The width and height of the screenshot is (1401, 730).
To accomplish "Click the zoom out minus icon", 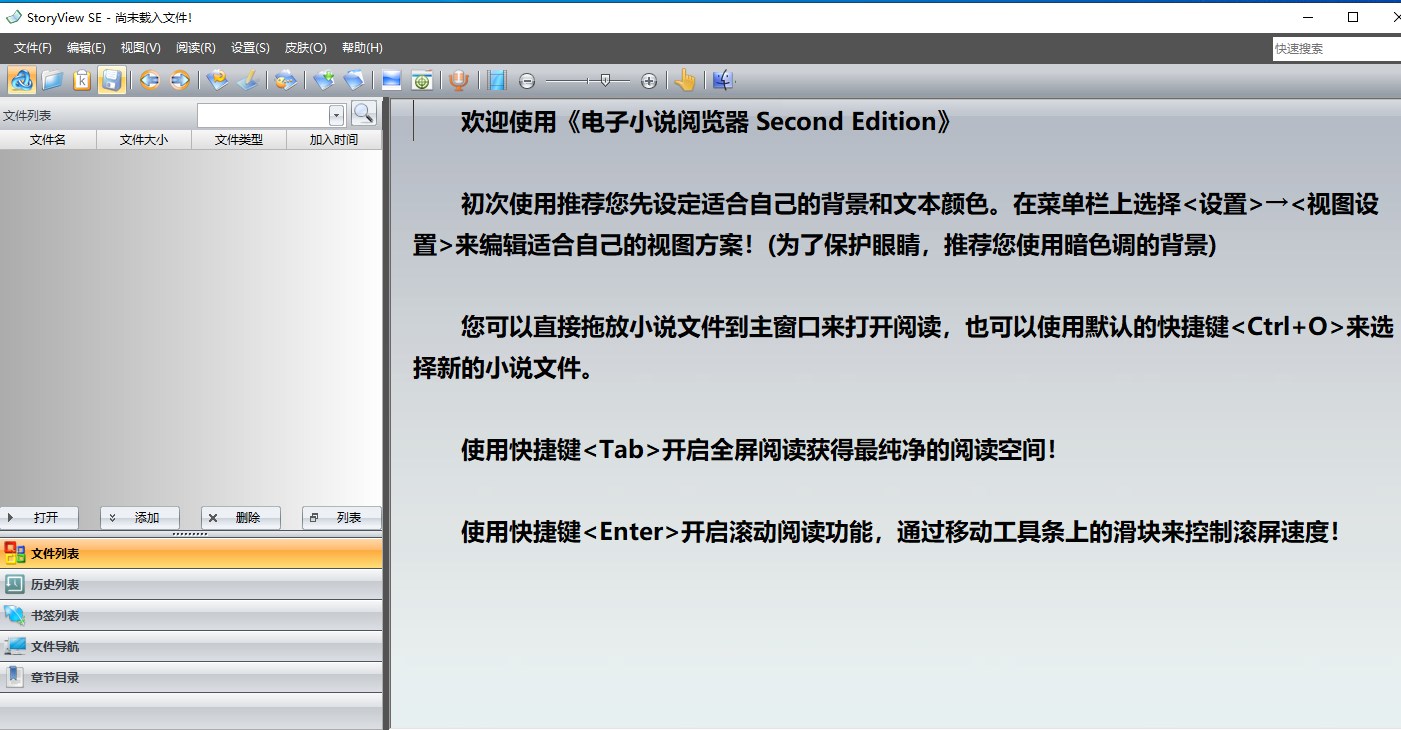I will coord(527,80).
